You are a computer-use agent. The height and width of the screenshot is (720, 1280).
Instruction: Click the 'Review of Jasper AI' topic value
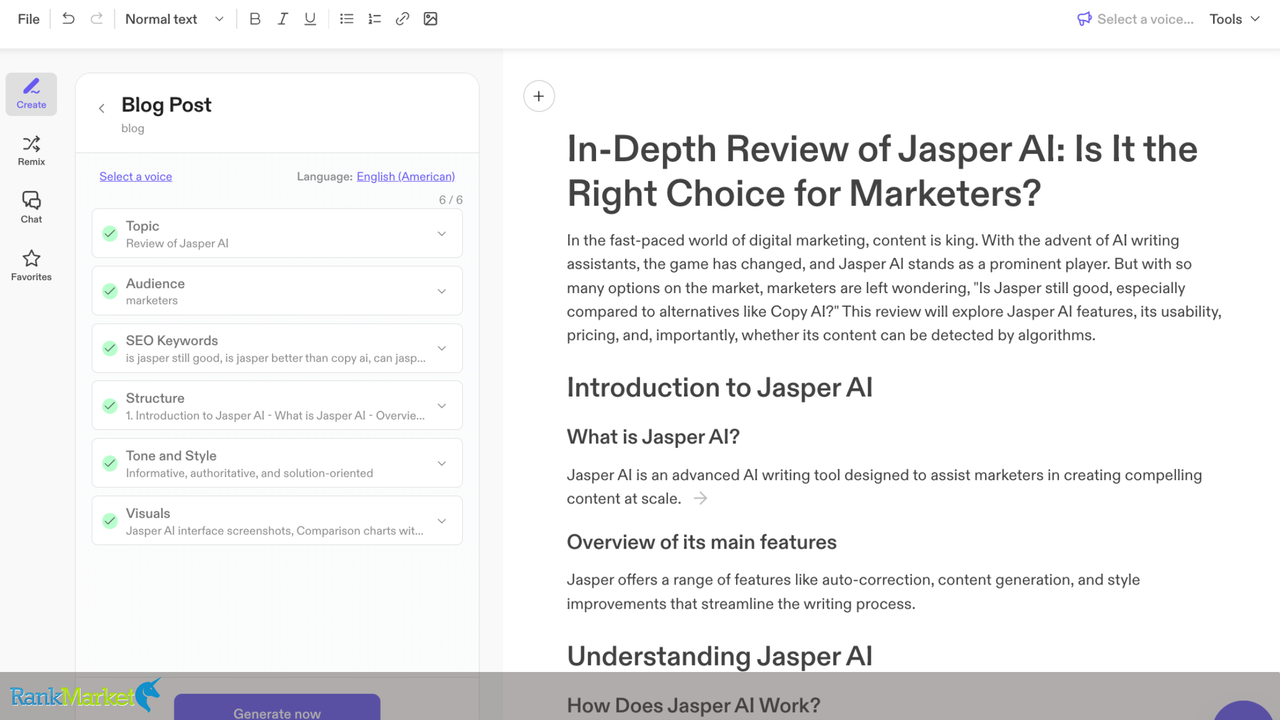177,243
